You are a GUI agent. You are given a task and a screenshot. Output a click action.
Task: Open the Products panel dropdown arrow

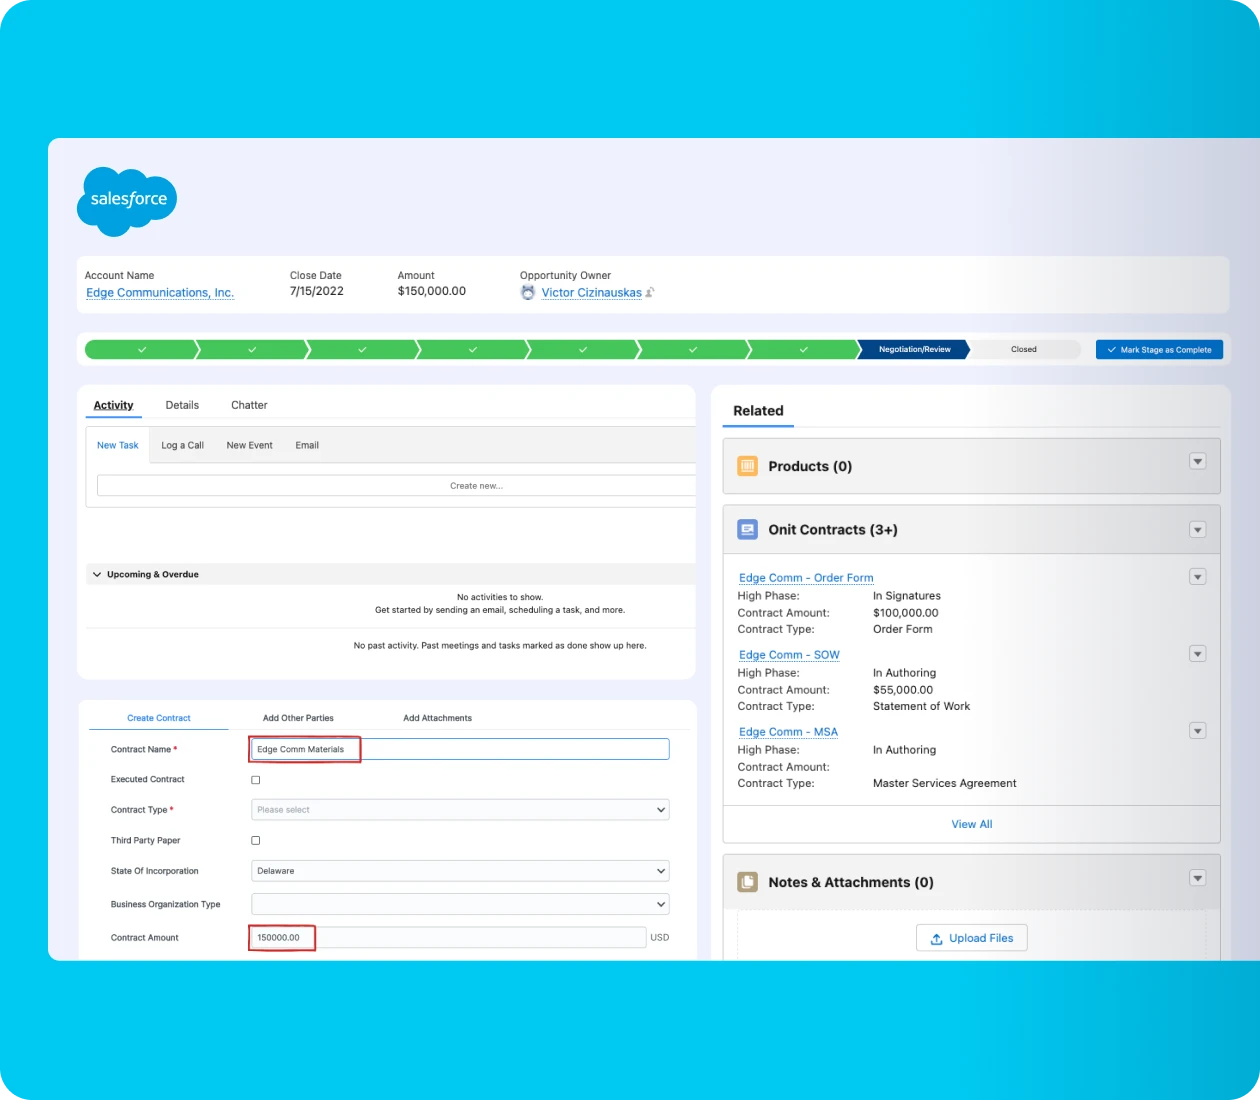pyautogui.click(x=1198, y=462)
